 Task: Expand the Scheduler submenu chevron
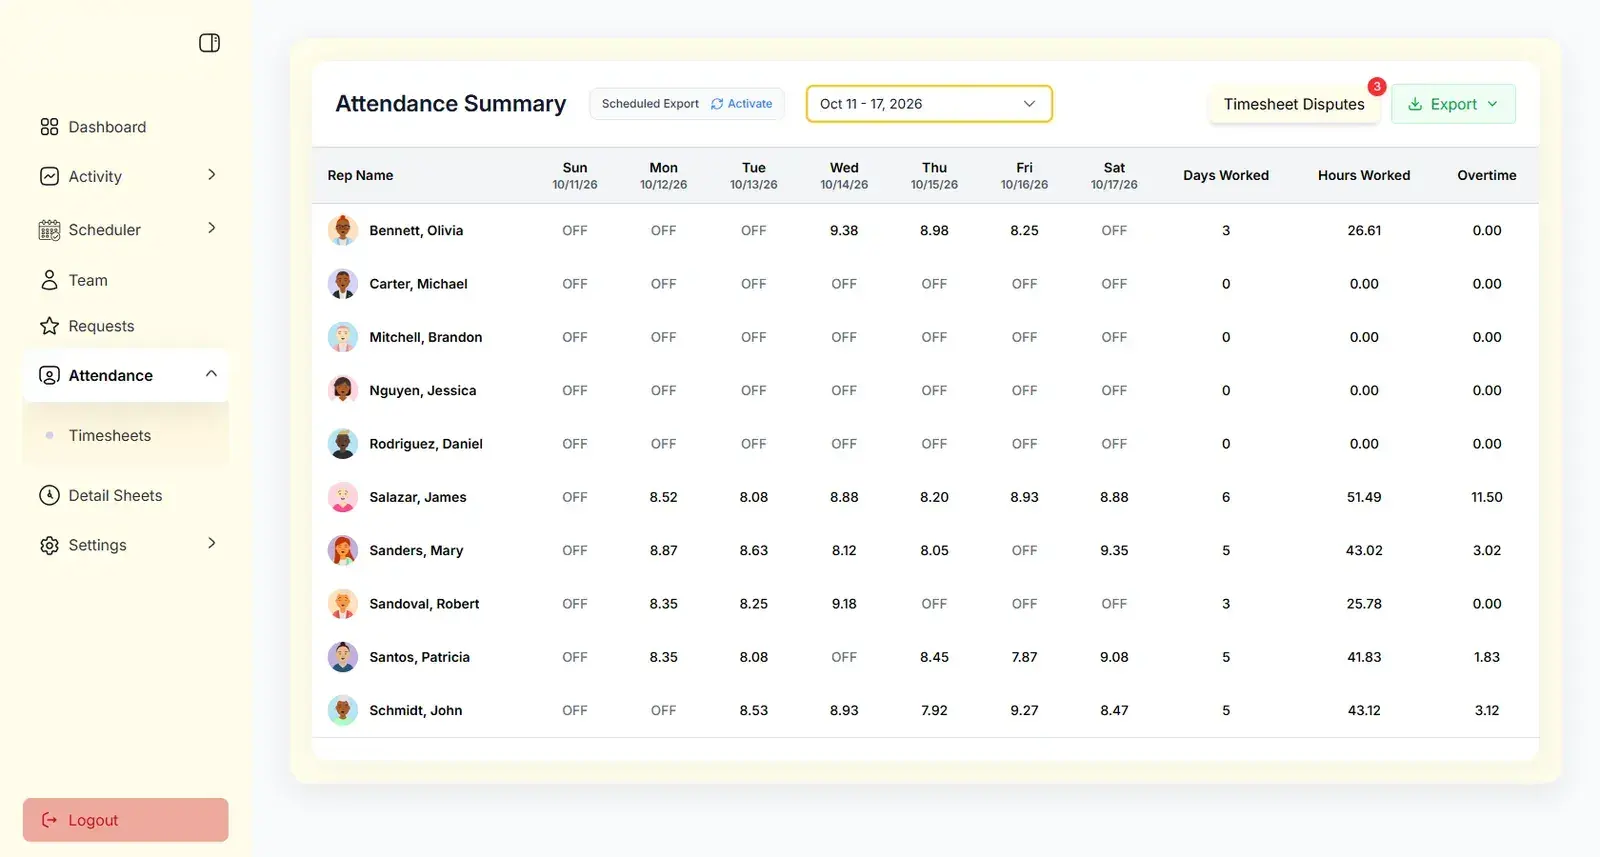point(211,228)
